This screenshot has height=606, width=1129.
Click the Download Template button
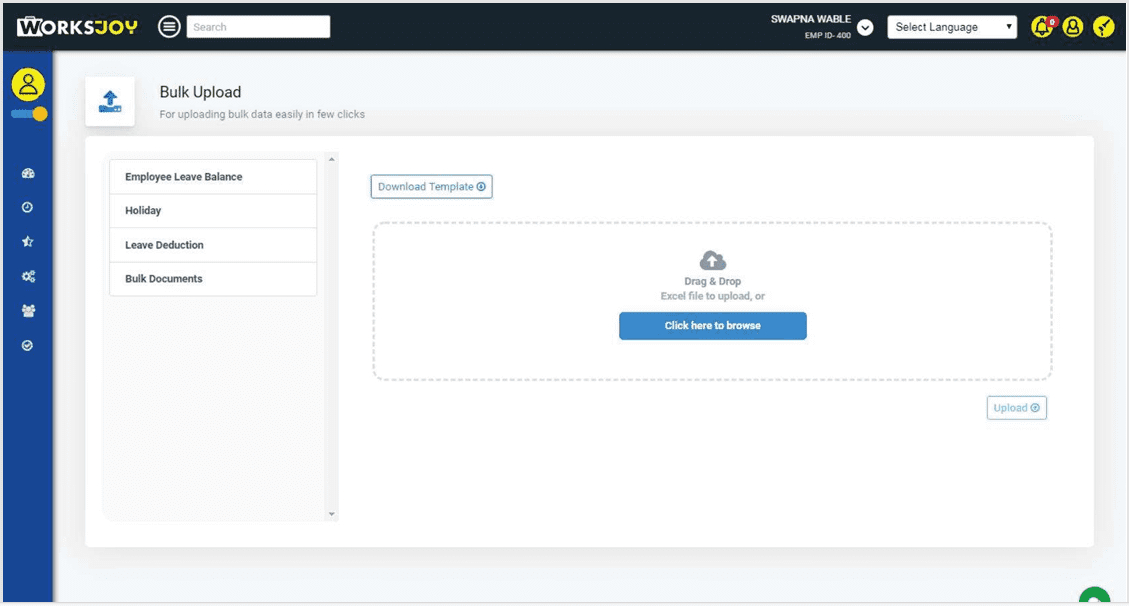(x=431, y=187)
